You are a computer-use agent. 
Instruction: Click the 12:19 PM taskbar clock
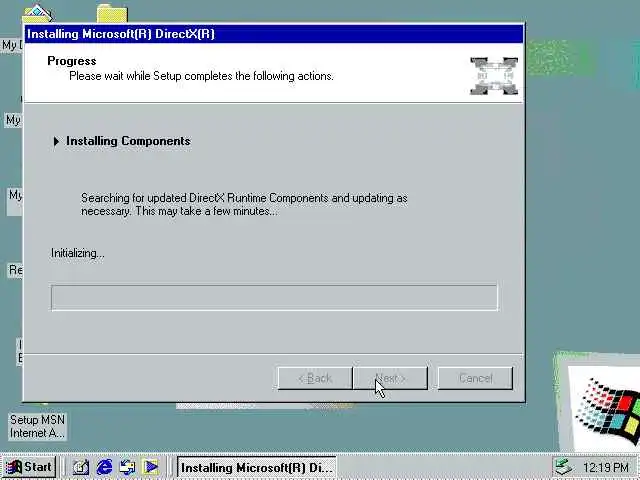pyautogui.click(x=606, y=467)
